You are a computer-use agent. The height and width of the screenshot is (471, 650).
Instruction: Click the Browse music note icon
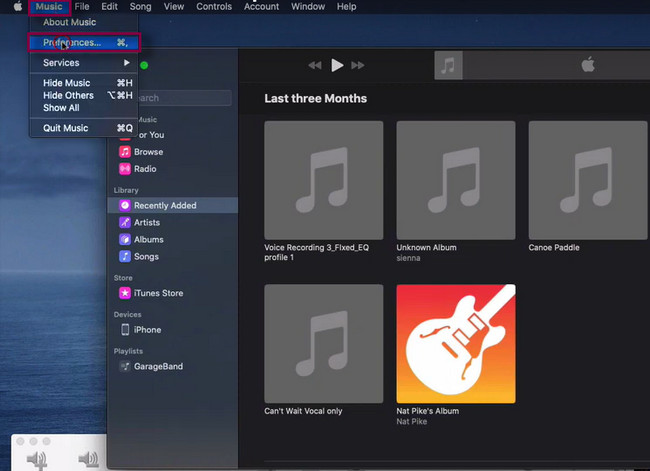tap(125, 152)
